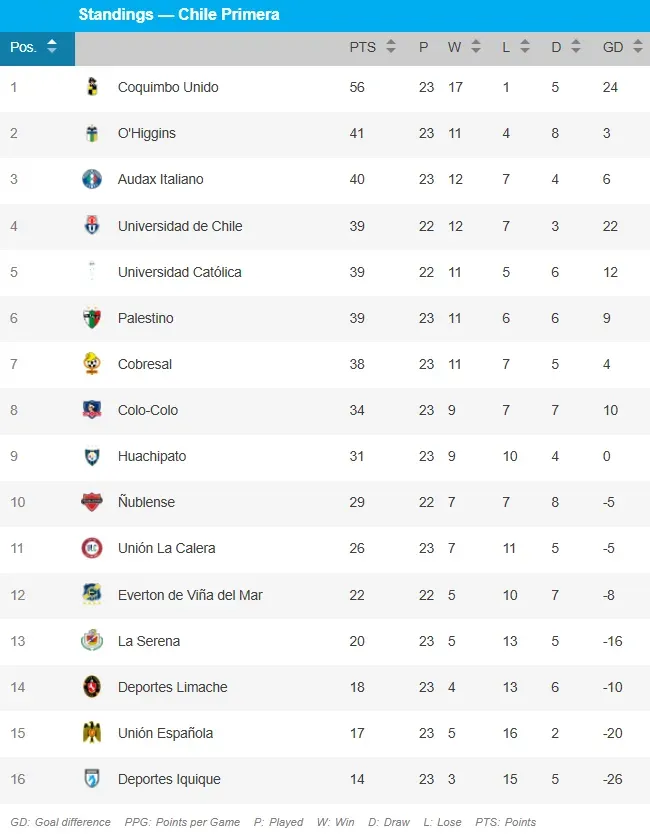Click the Colo-Colo team badge

point(92,410)
